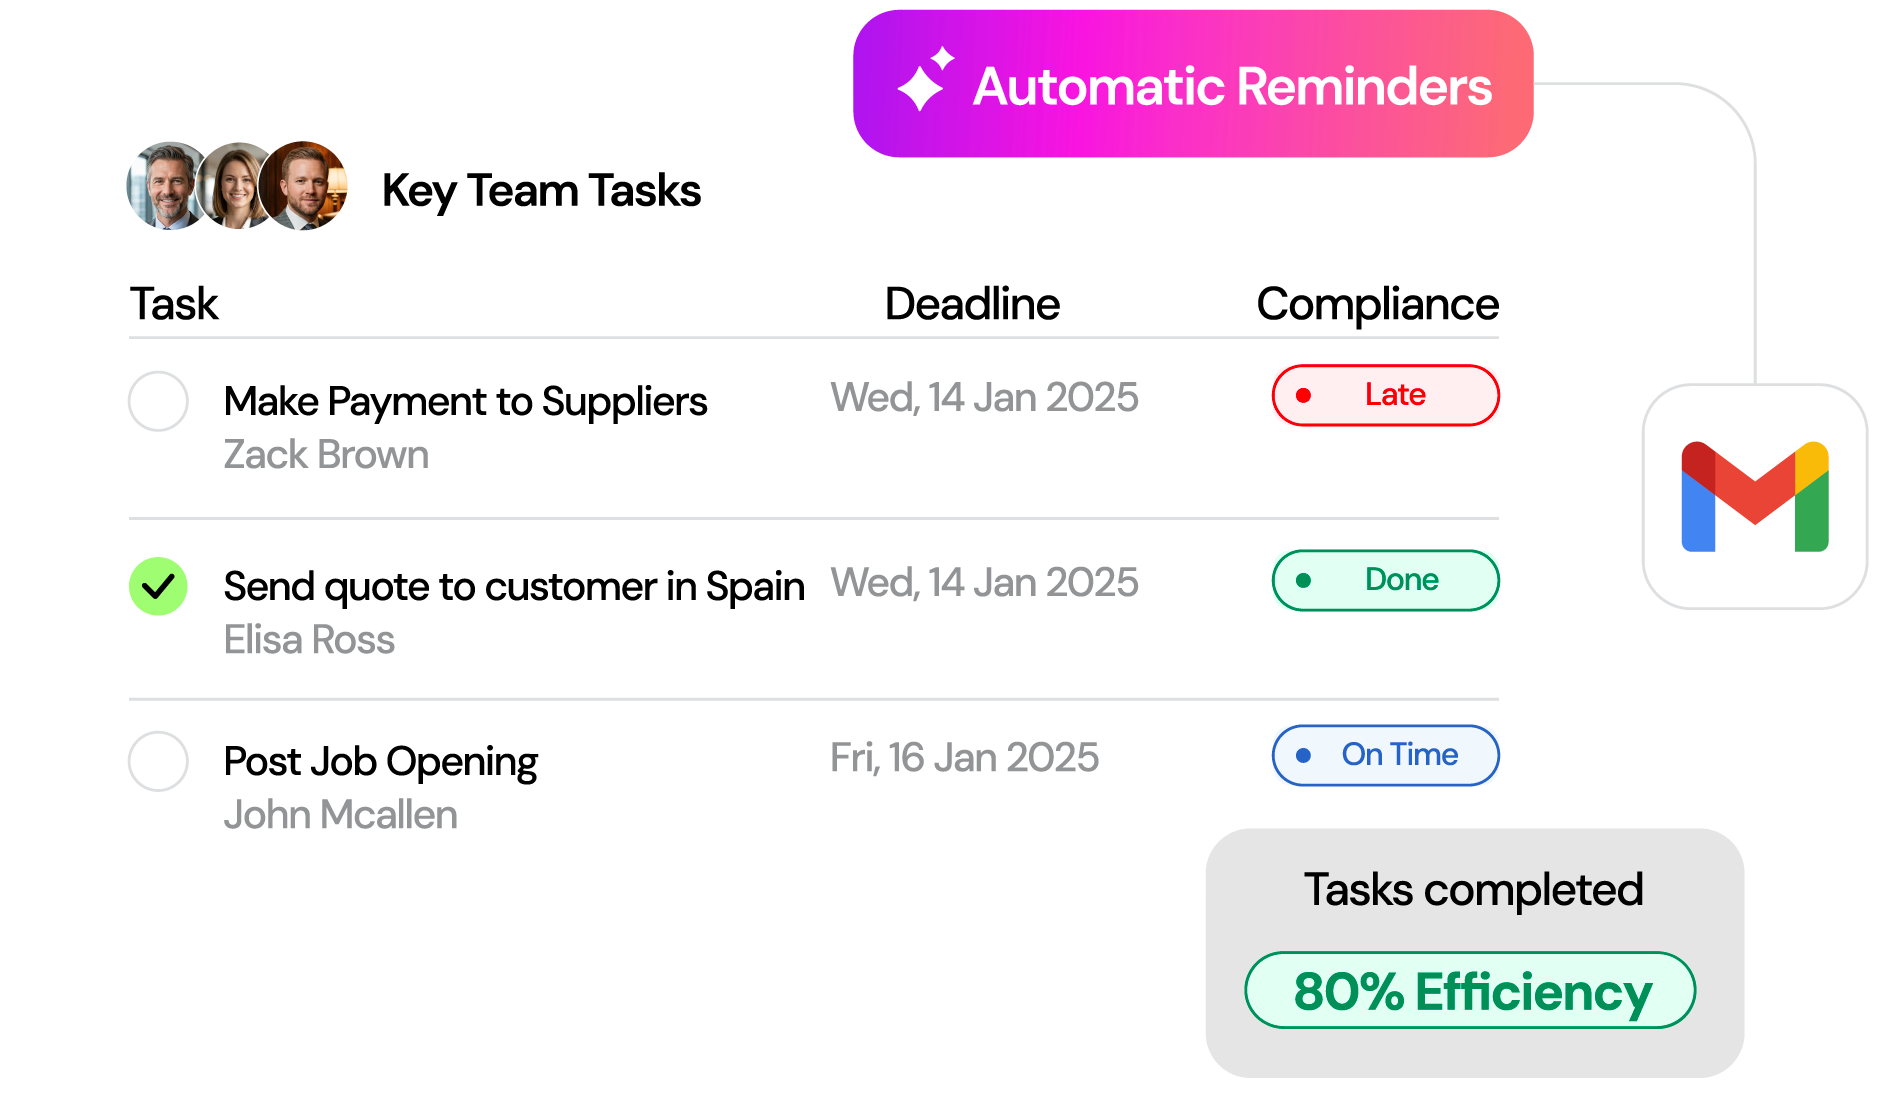The height and width of the screenshot is (1103, 1900).
Task: Click the Gmail icon
Action: coord(1755,497)
